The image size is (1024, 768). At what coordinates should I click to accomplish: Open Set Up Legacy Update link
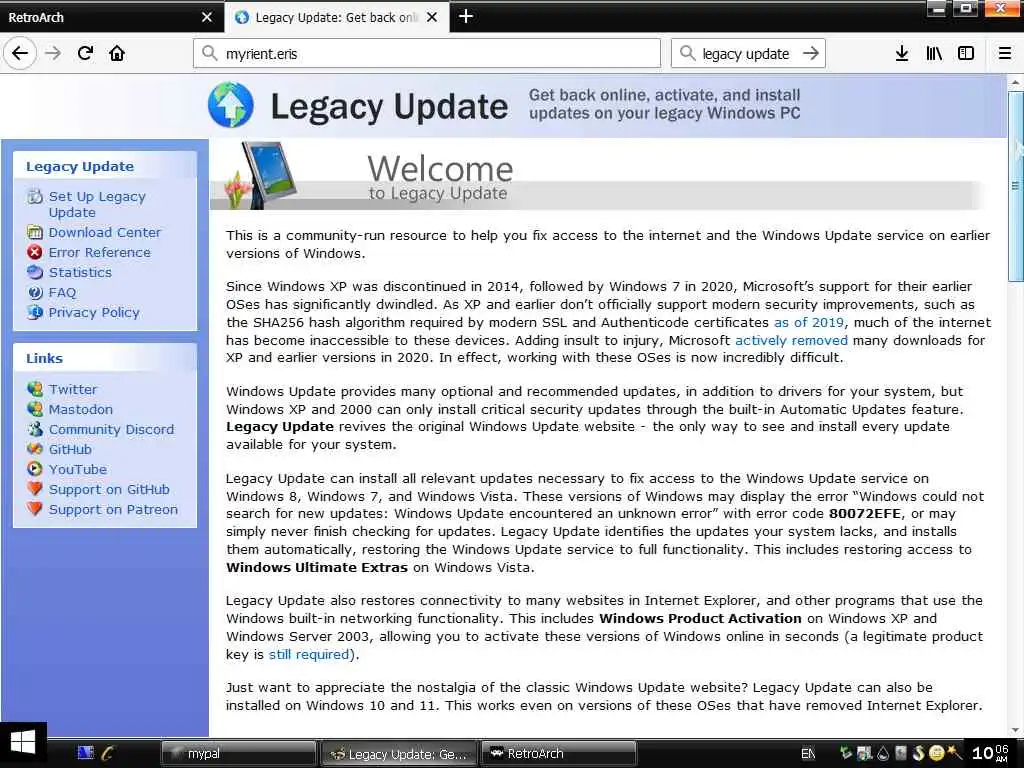[x=97, y=204]
